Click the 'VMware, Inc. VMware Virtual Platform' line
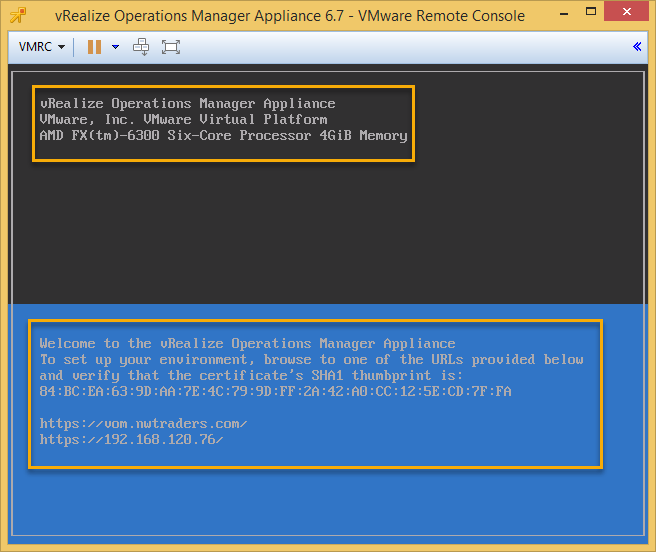Image resolution: width=656 pixels, height=552 pixels. (183, 119)
